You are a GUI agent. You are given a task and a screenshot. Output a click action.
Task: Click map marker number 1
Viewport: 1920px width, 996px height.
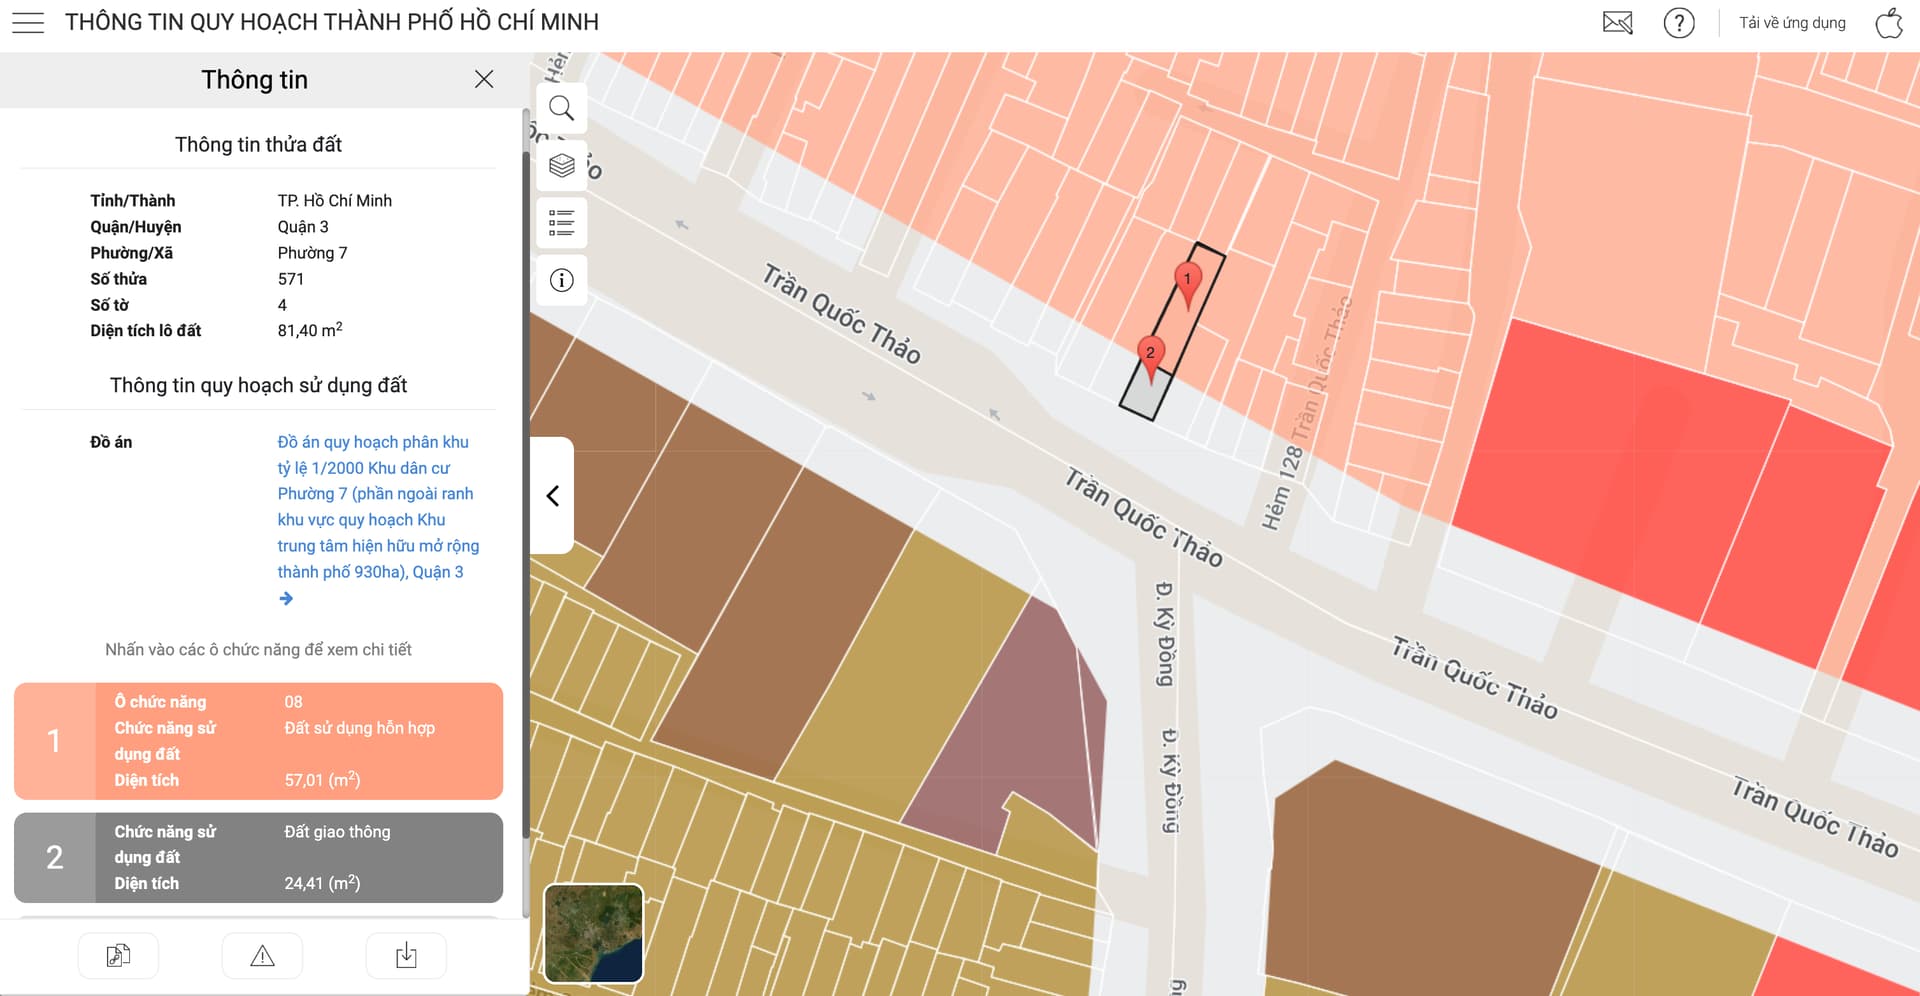1187,280
